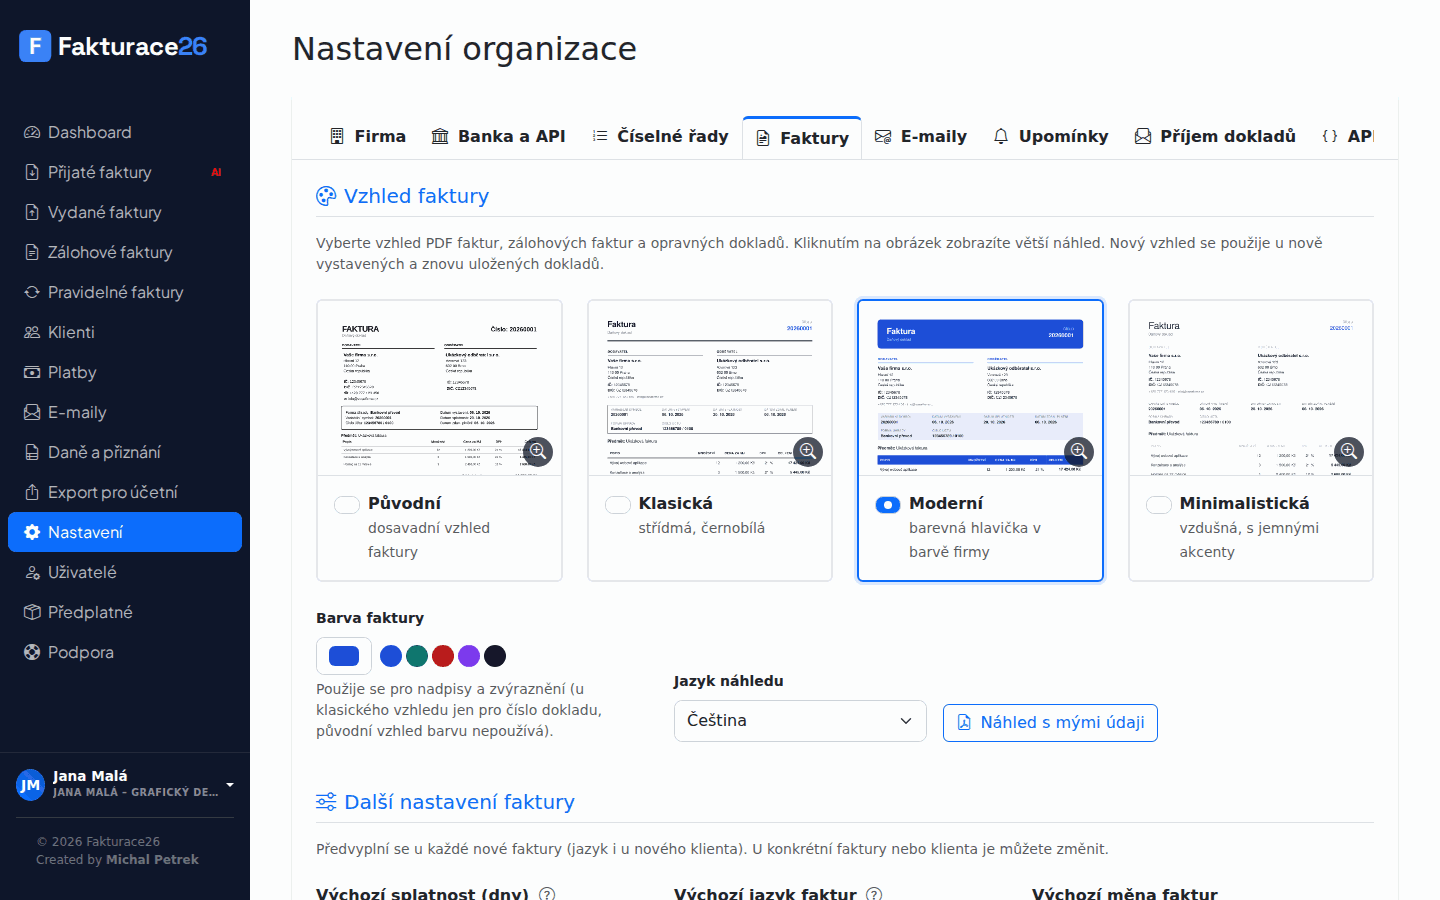
Task: Choose the dark navy preset color
Action: click(495, 656)
